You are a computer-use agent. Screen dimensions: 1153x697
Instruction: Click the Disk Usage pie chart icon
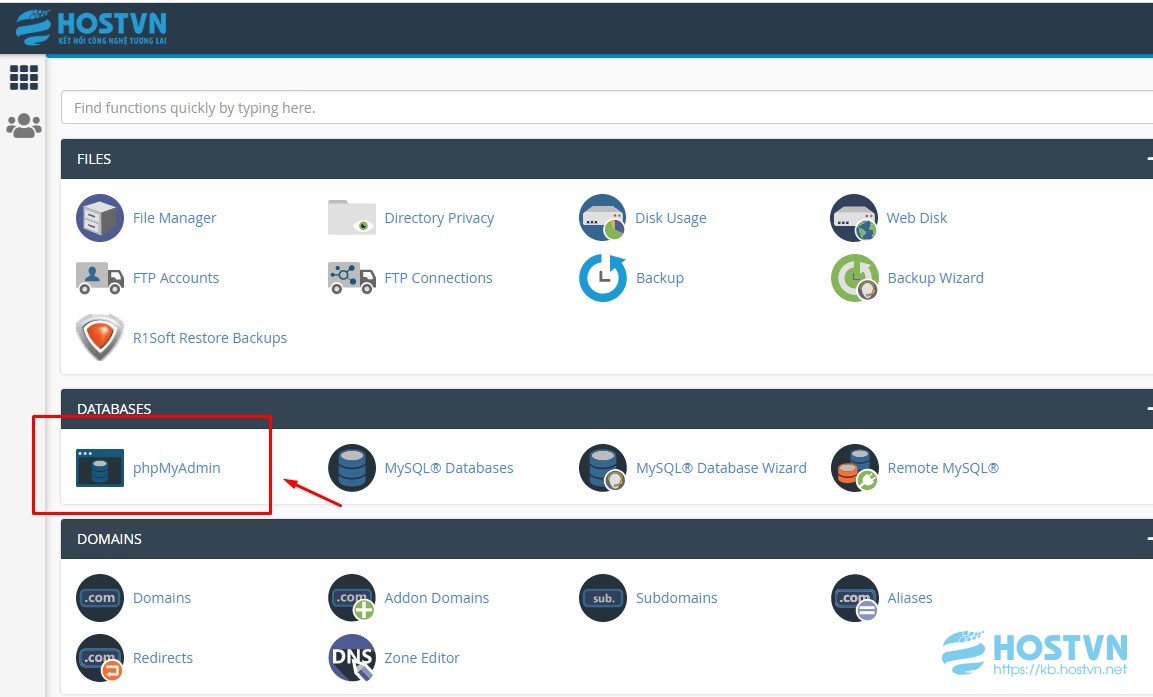pos(603,218)
